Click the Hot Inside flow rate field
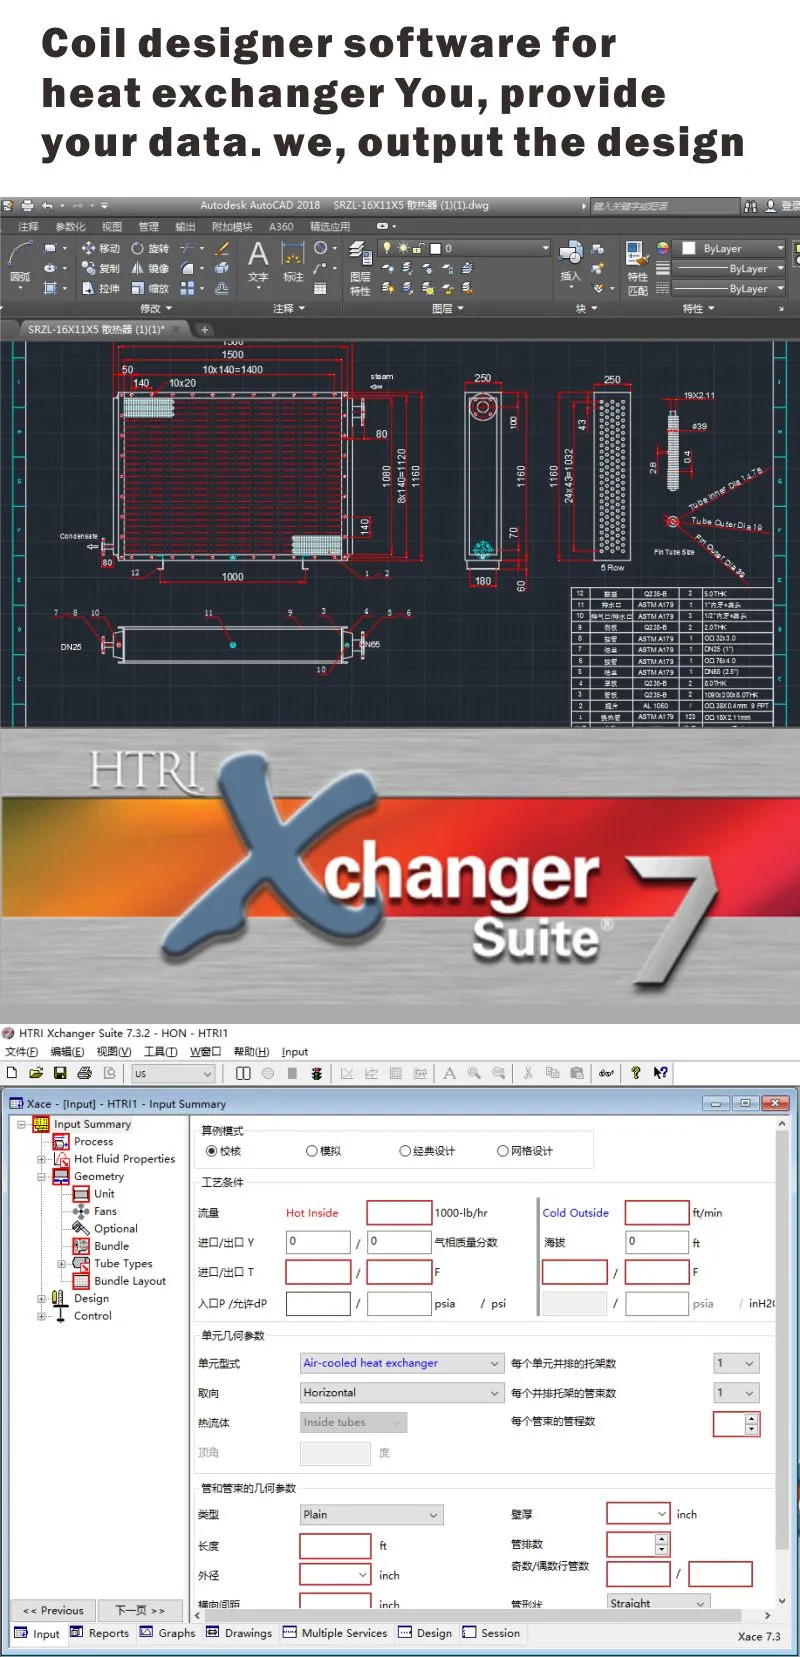The width and height of the screenshot is (800, 1657). pyautogui.click(x=398, y=1213)
